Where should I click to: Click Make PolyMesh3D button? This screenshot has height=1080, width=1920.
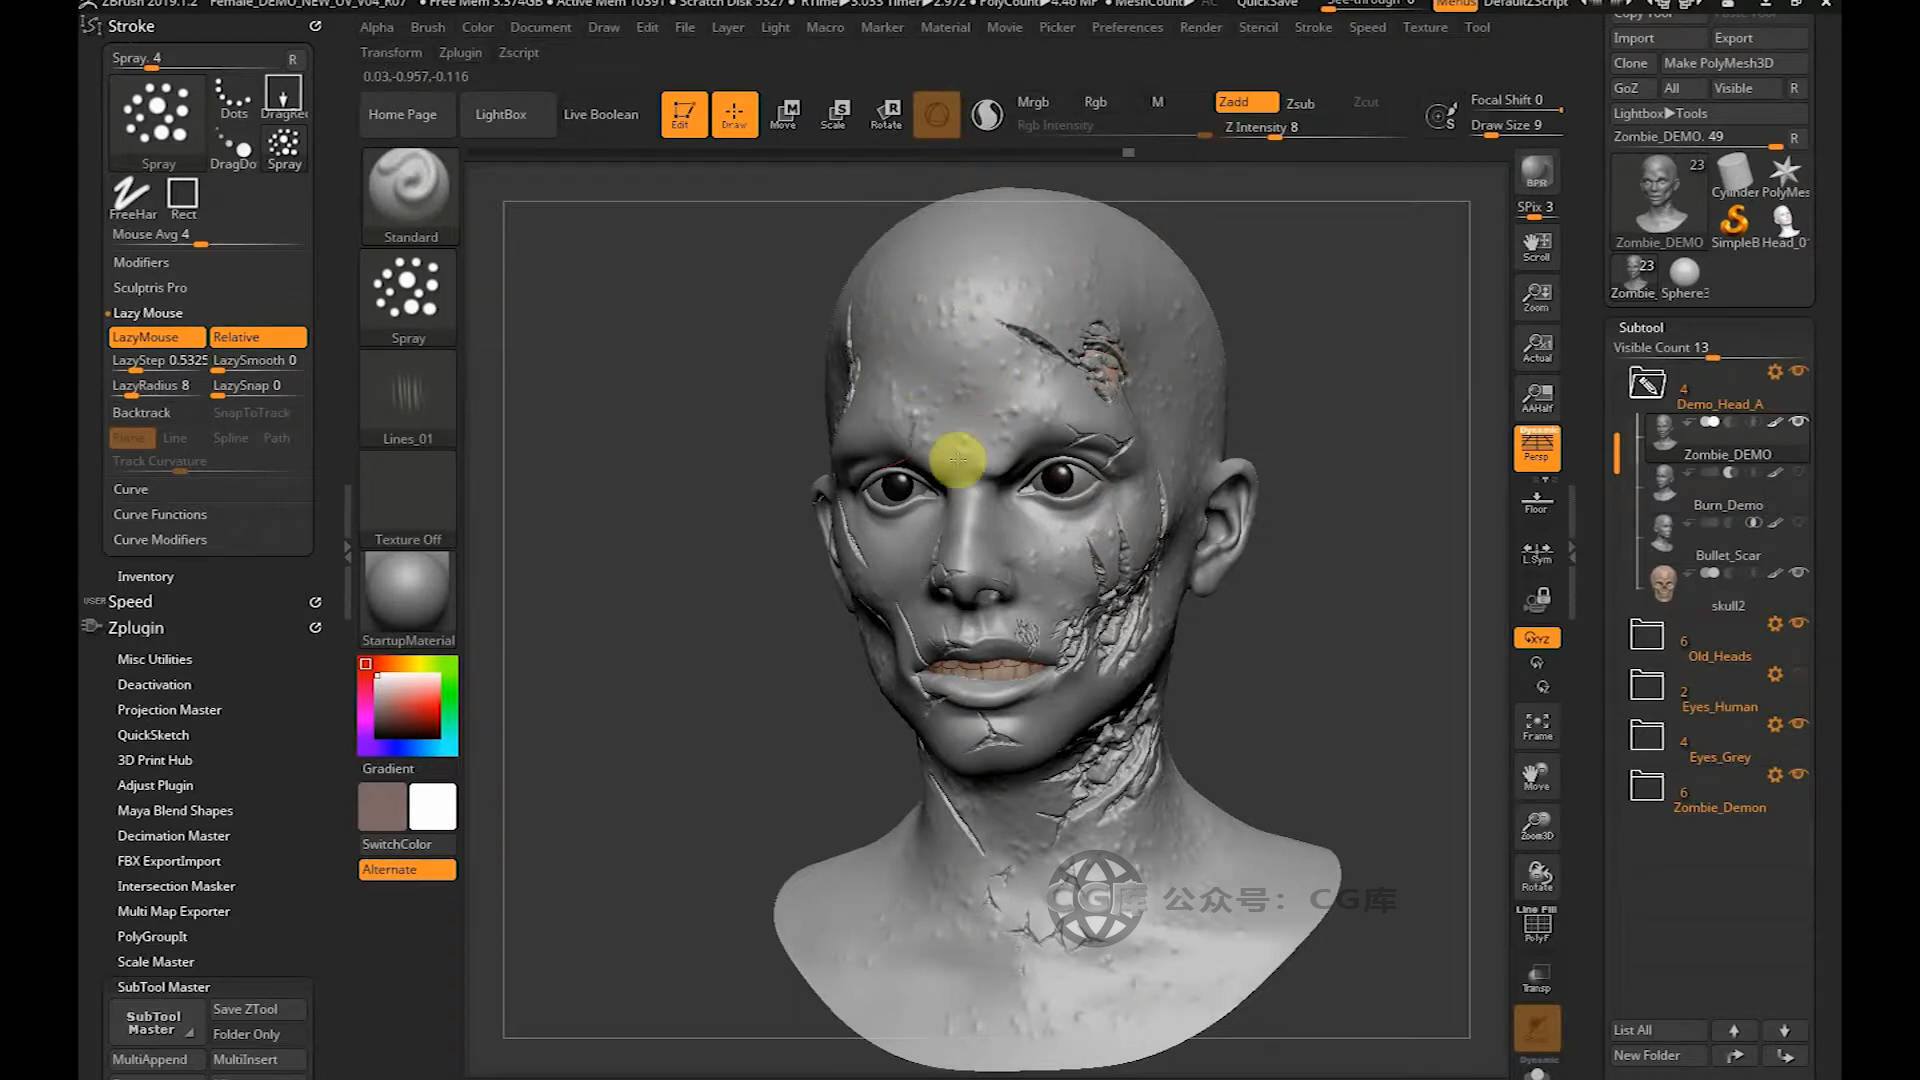(1718, 62)
